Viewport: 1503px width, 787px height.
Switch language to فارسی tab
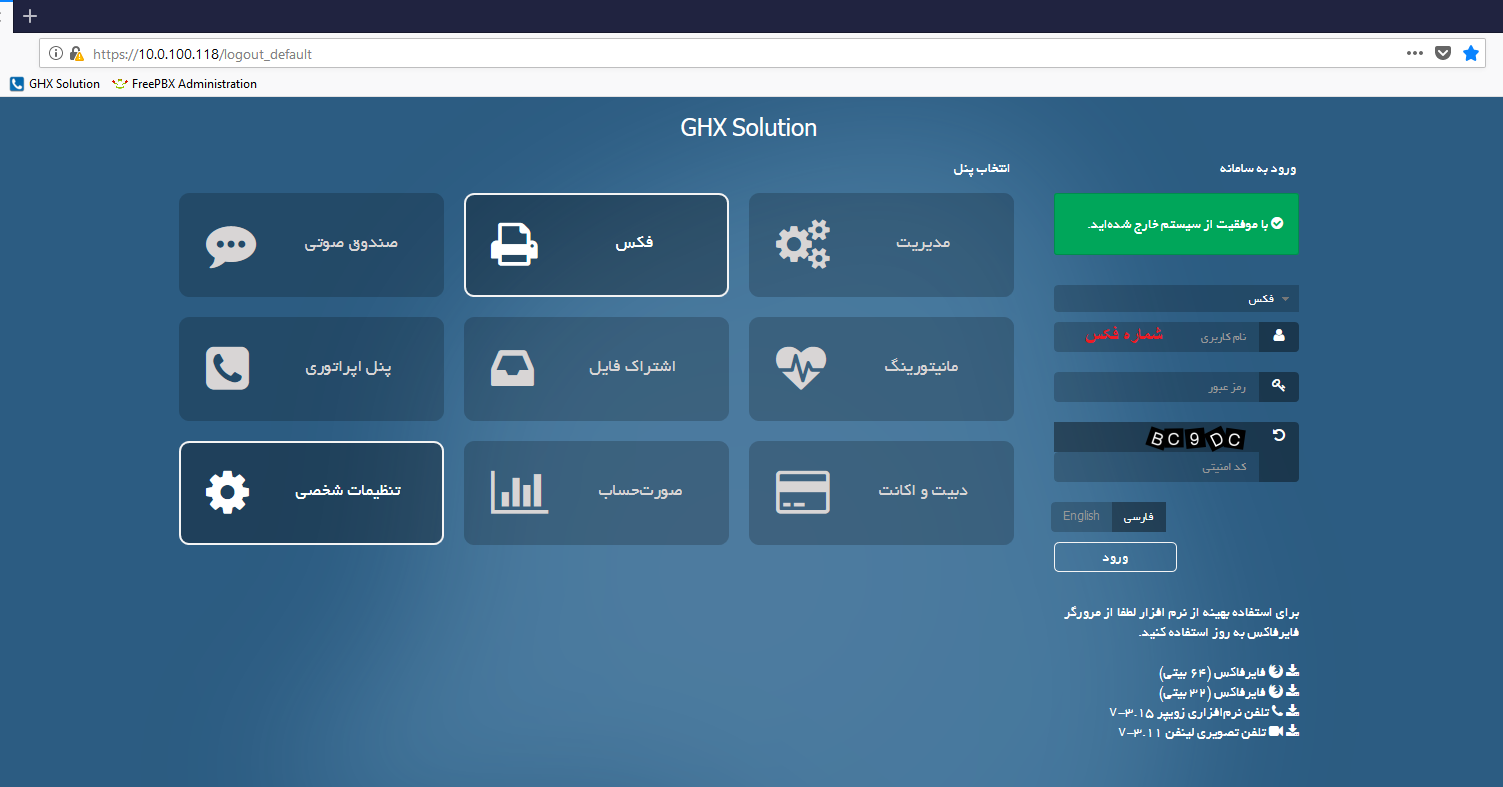1139,517
